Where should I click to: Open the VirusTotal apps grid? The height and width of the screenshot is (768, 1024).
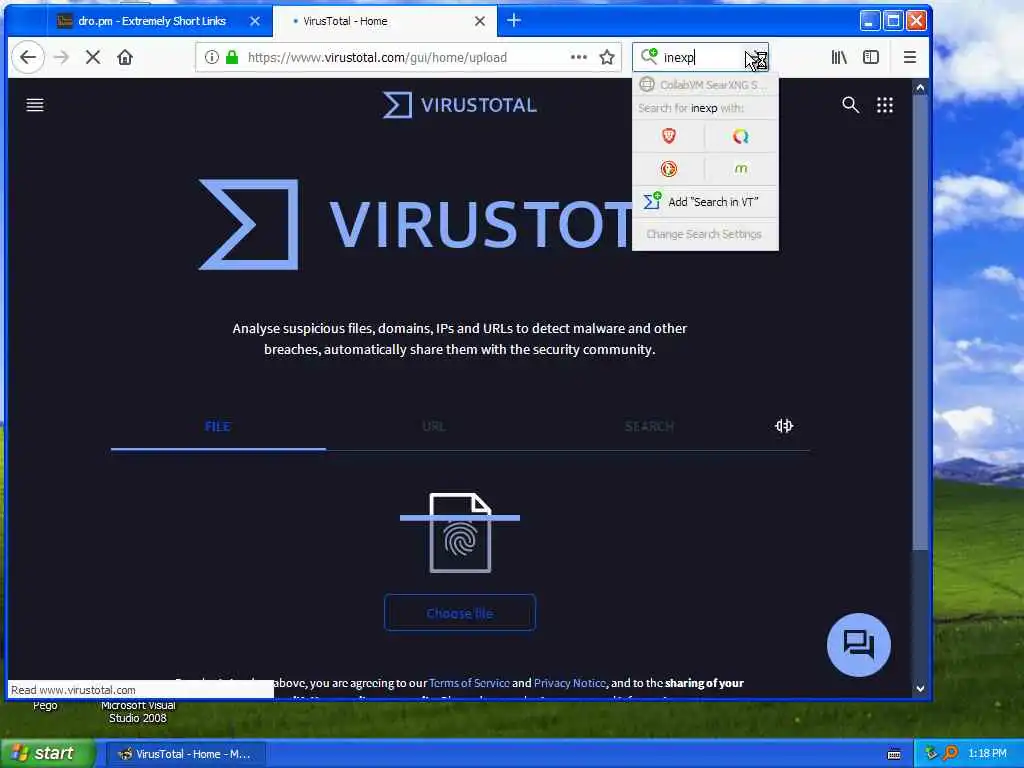click(x=885, y=104)
